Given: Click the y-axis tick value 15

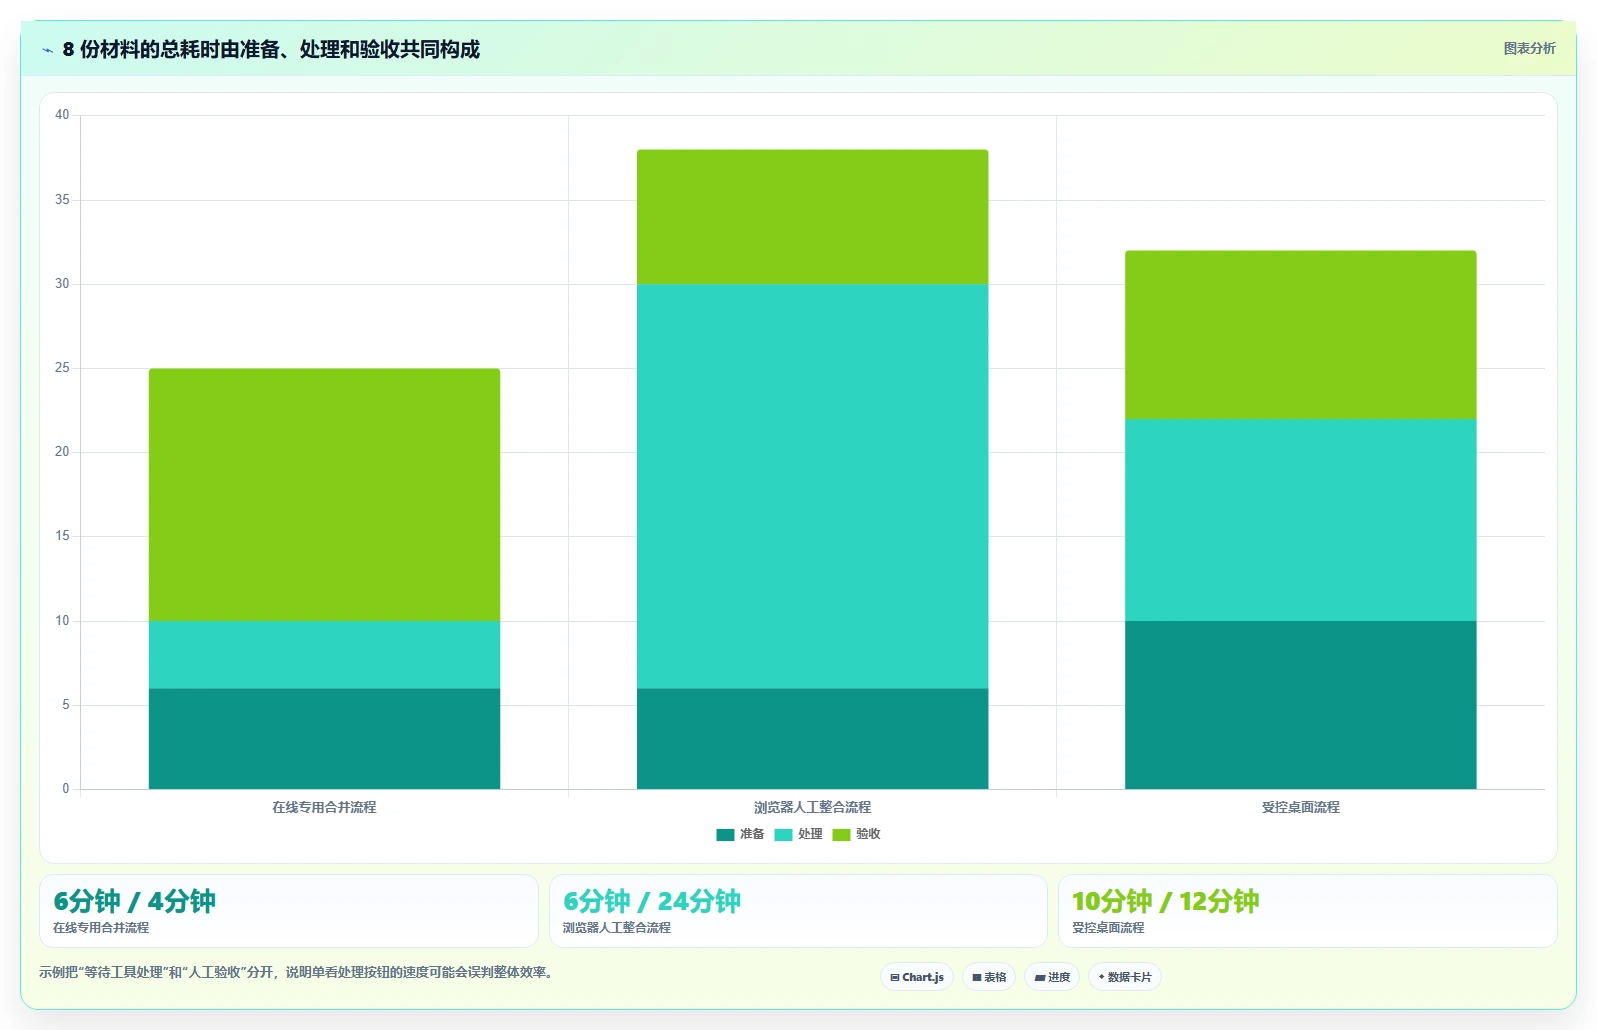Looking at the screenshot, I should point(62,536).
